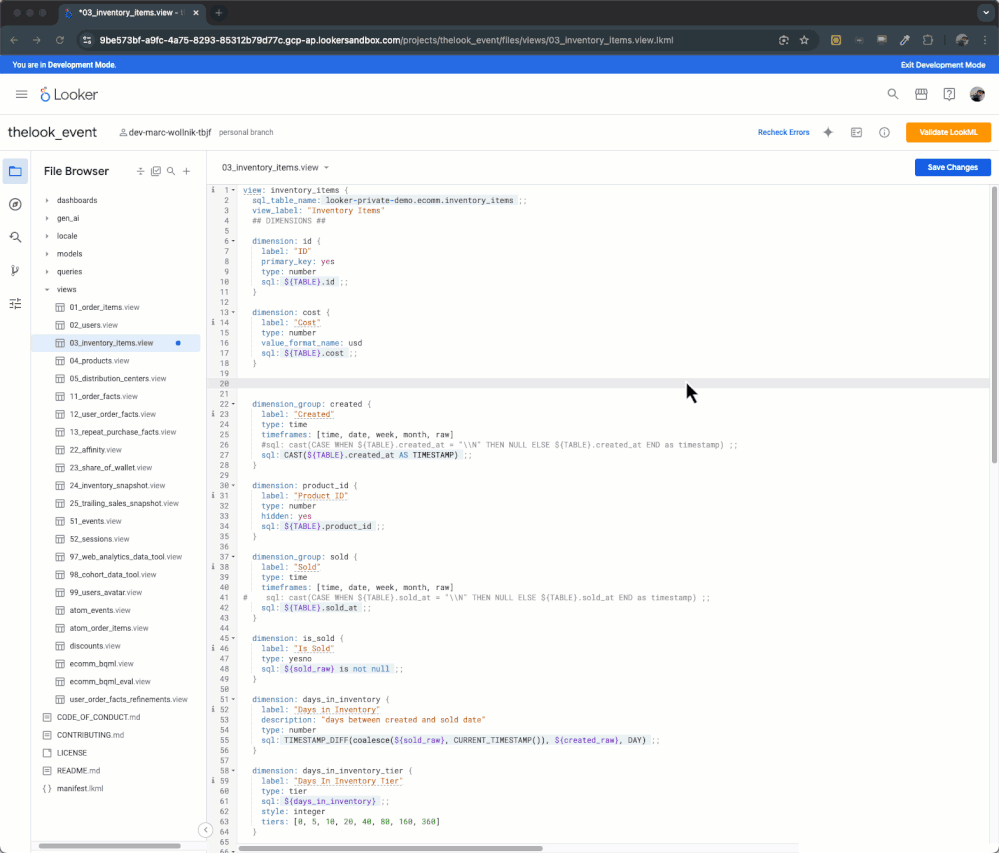Viewport: 999px width, 853px height.
Task: Open 51_events.view file
Action: (96, 521)
